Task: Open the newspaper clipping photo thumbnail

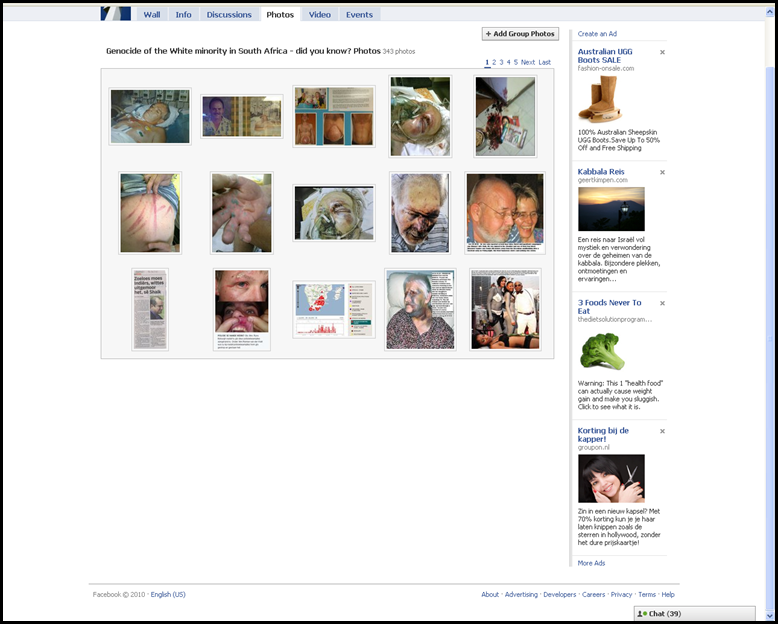Action: [150, 310]
